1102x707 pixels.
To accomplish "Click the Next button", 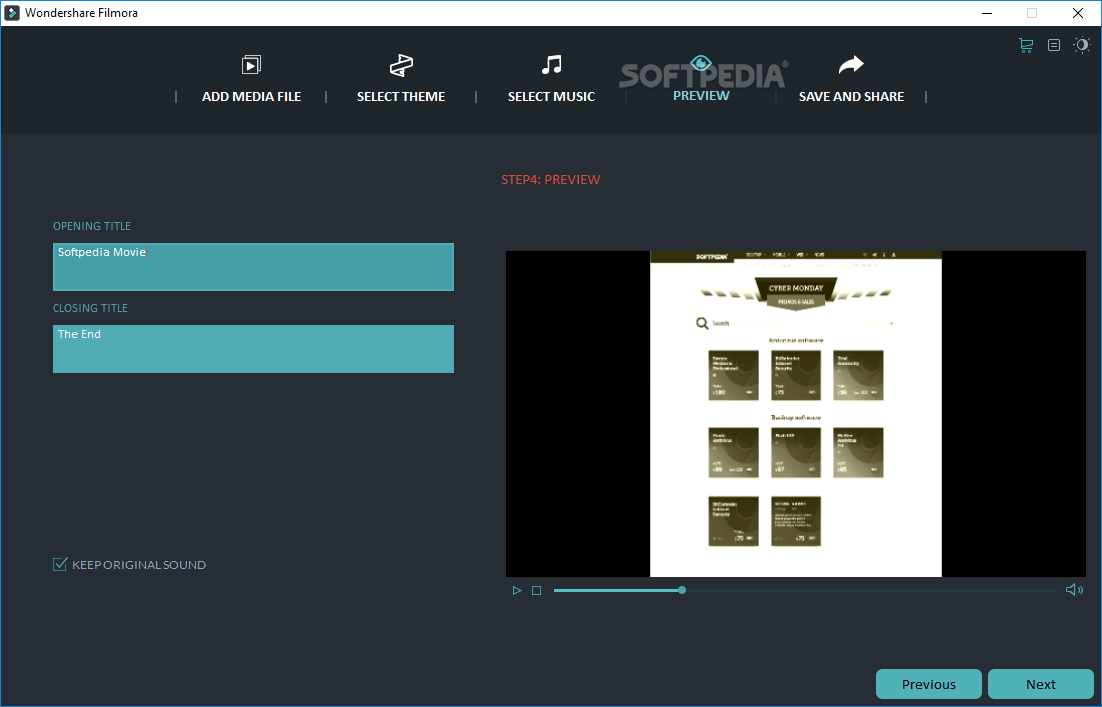I will coord(1040,684).
